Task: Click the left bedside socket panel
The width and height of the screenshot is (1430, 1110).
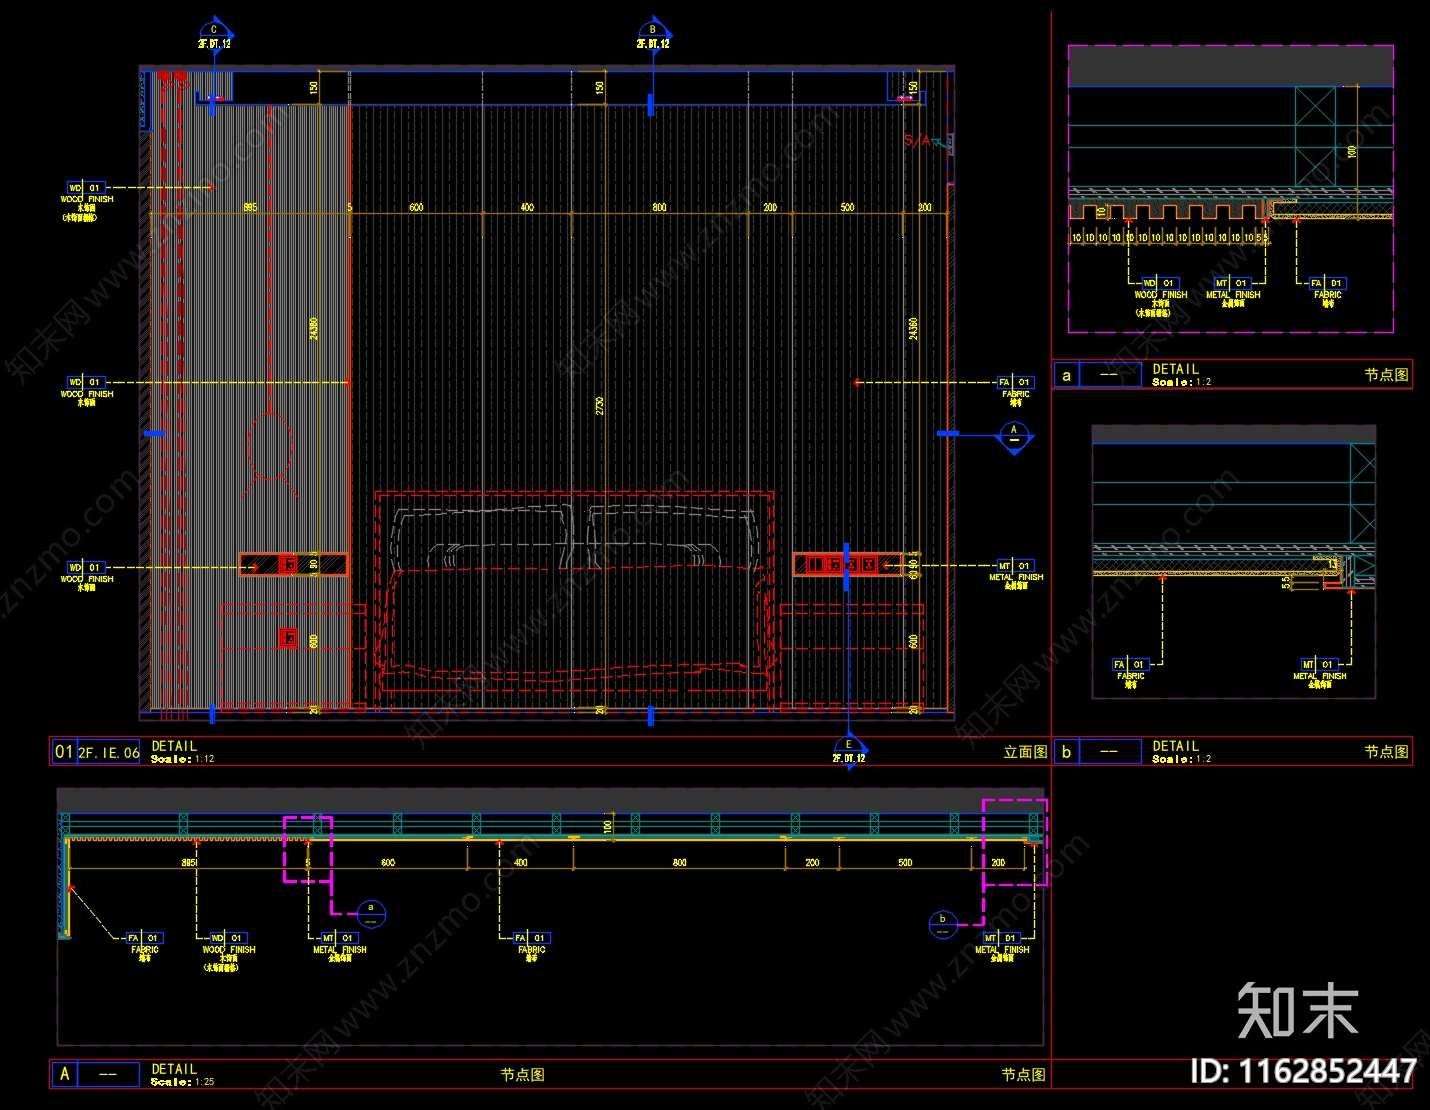Action: click(x=293, y=565)
